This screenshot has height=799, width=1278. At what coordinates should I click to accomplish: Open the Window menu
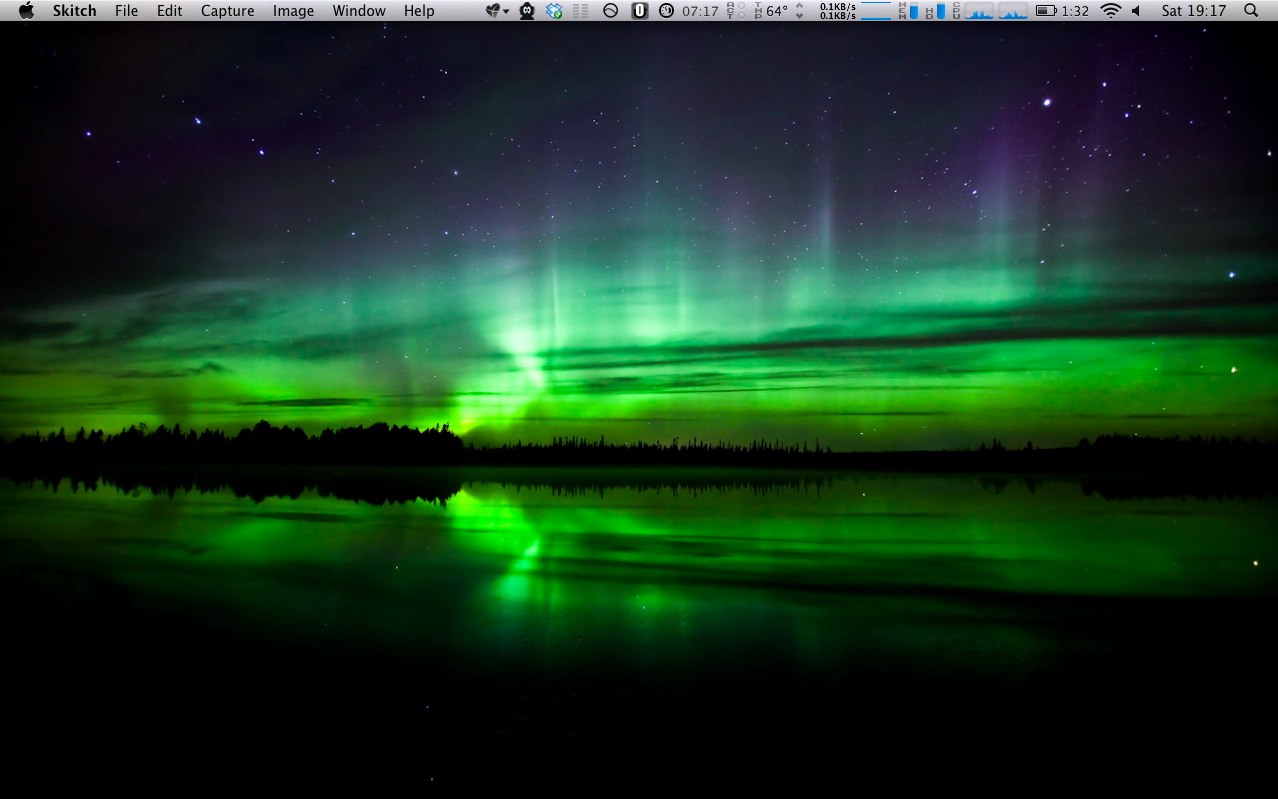pos(359,11)
